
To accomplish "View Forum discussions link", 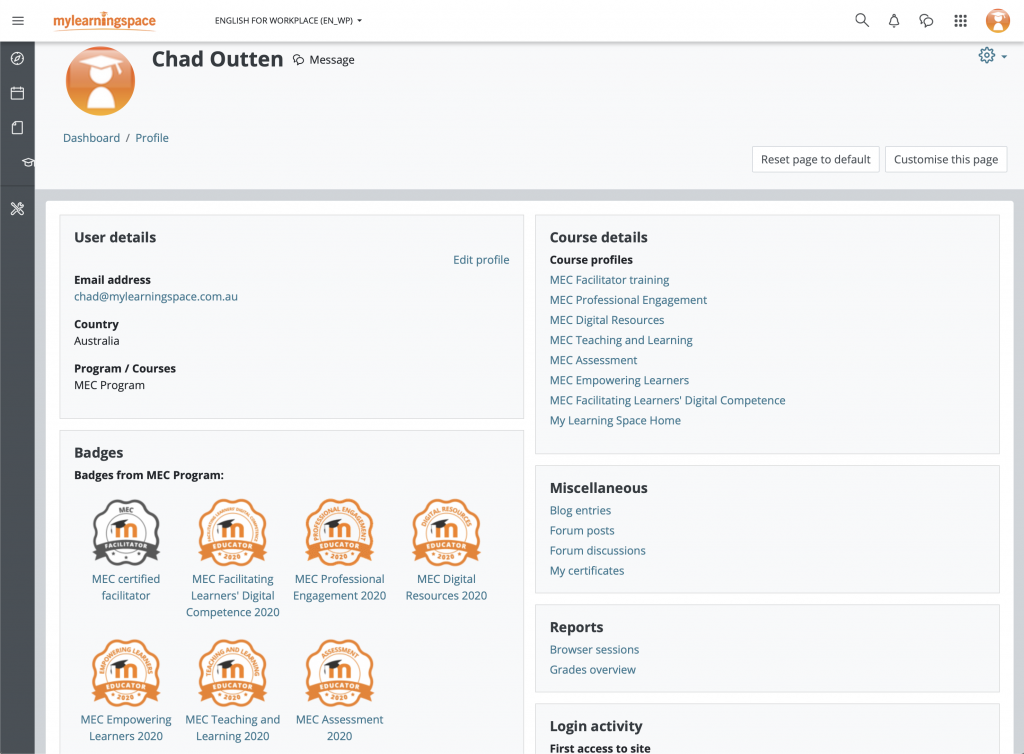I will coord(598,551).
